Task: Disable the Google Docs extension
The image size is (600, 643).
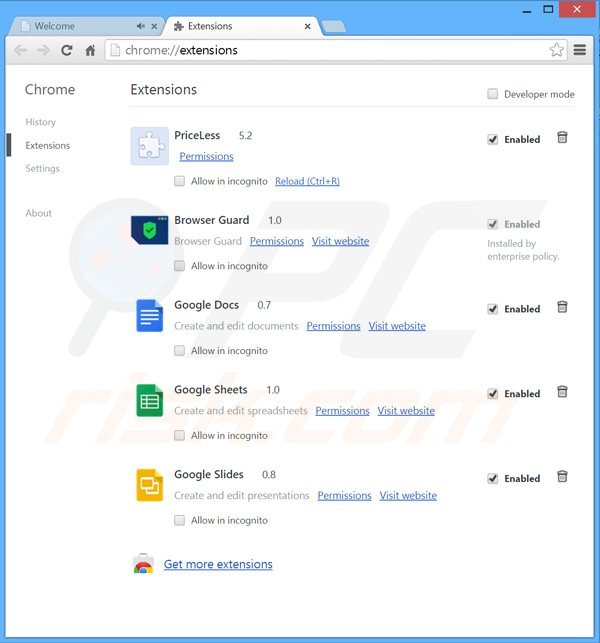Action: (493, 309)
